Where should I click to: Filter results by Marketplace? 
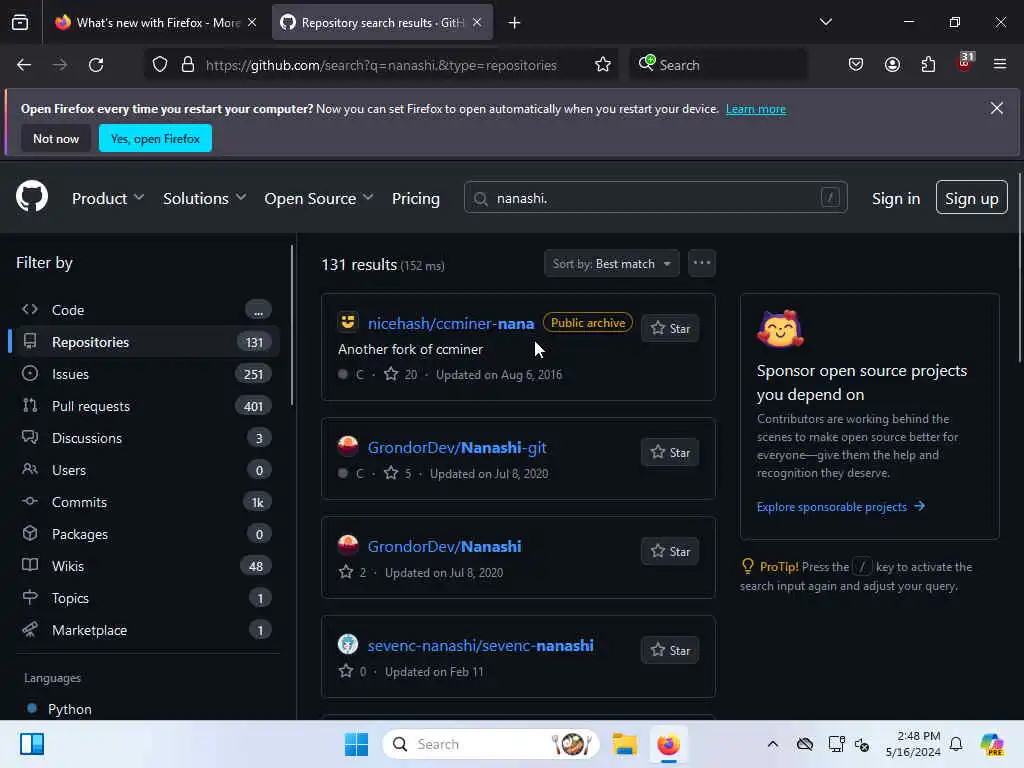point(144,630)
